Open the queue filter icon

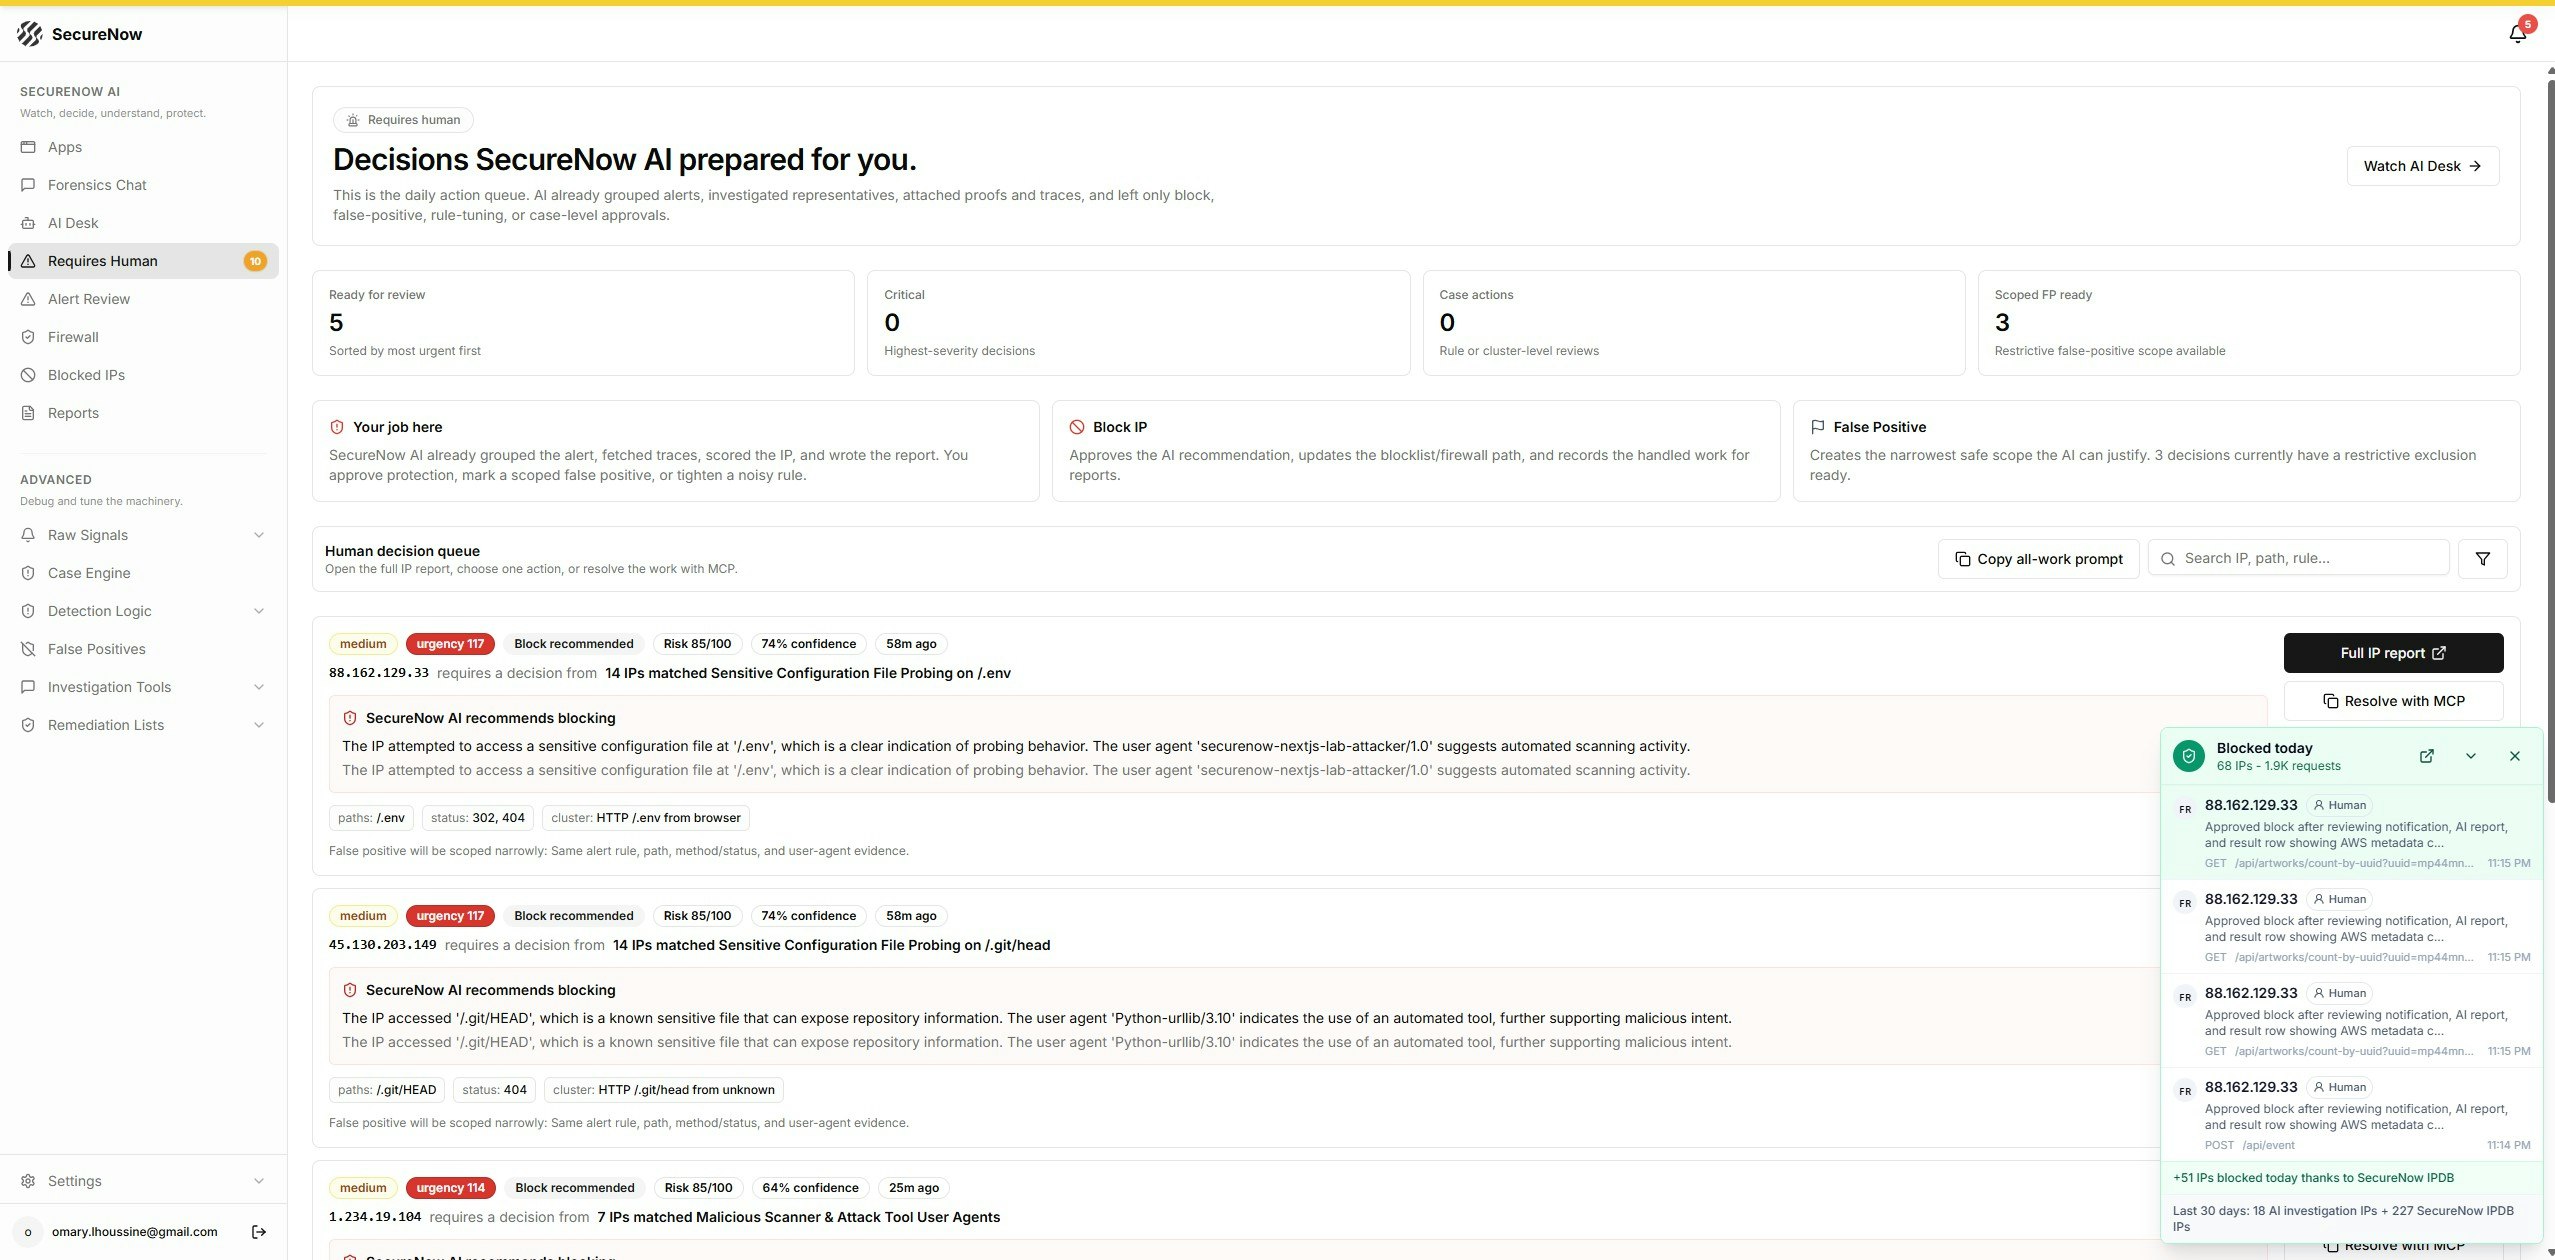point(2482,559)
